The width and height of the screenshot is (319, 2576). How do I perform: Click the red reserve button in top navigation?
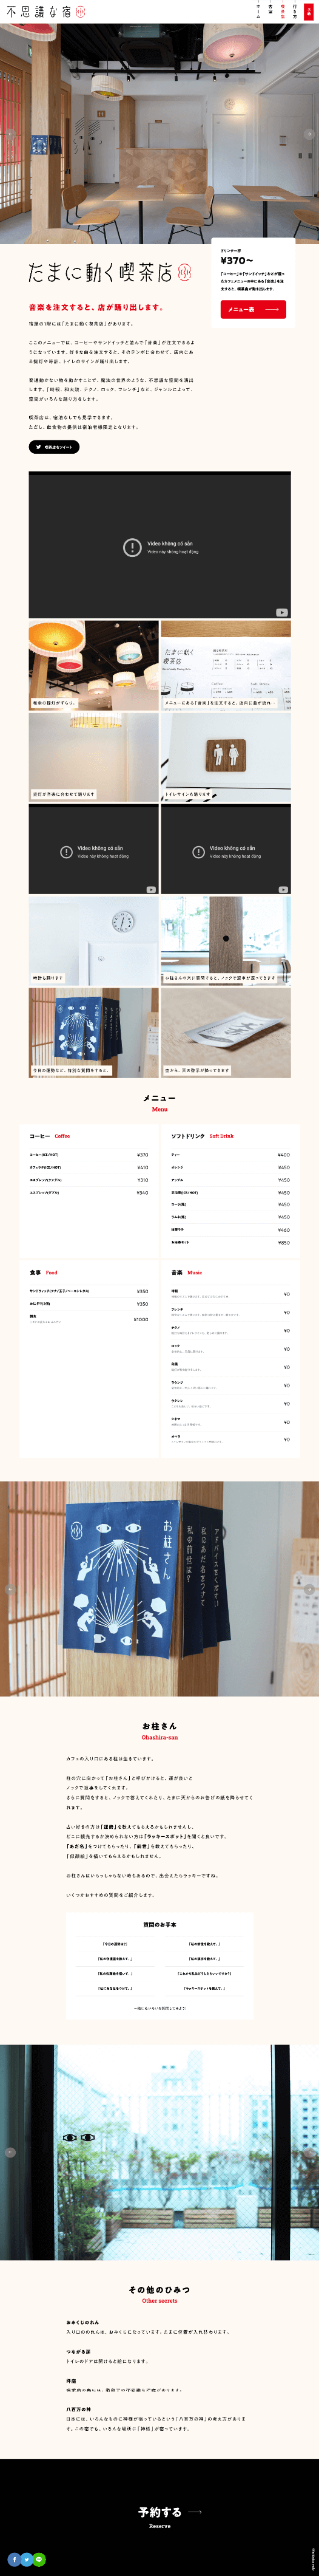(309, 11)
